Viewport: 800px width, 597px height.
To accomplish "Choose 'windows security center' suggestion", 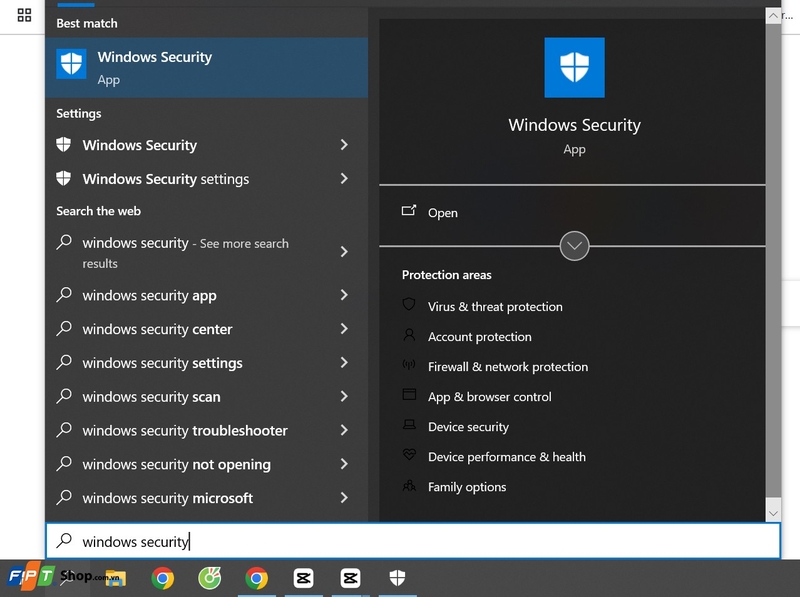I will (x=207, y=329).
